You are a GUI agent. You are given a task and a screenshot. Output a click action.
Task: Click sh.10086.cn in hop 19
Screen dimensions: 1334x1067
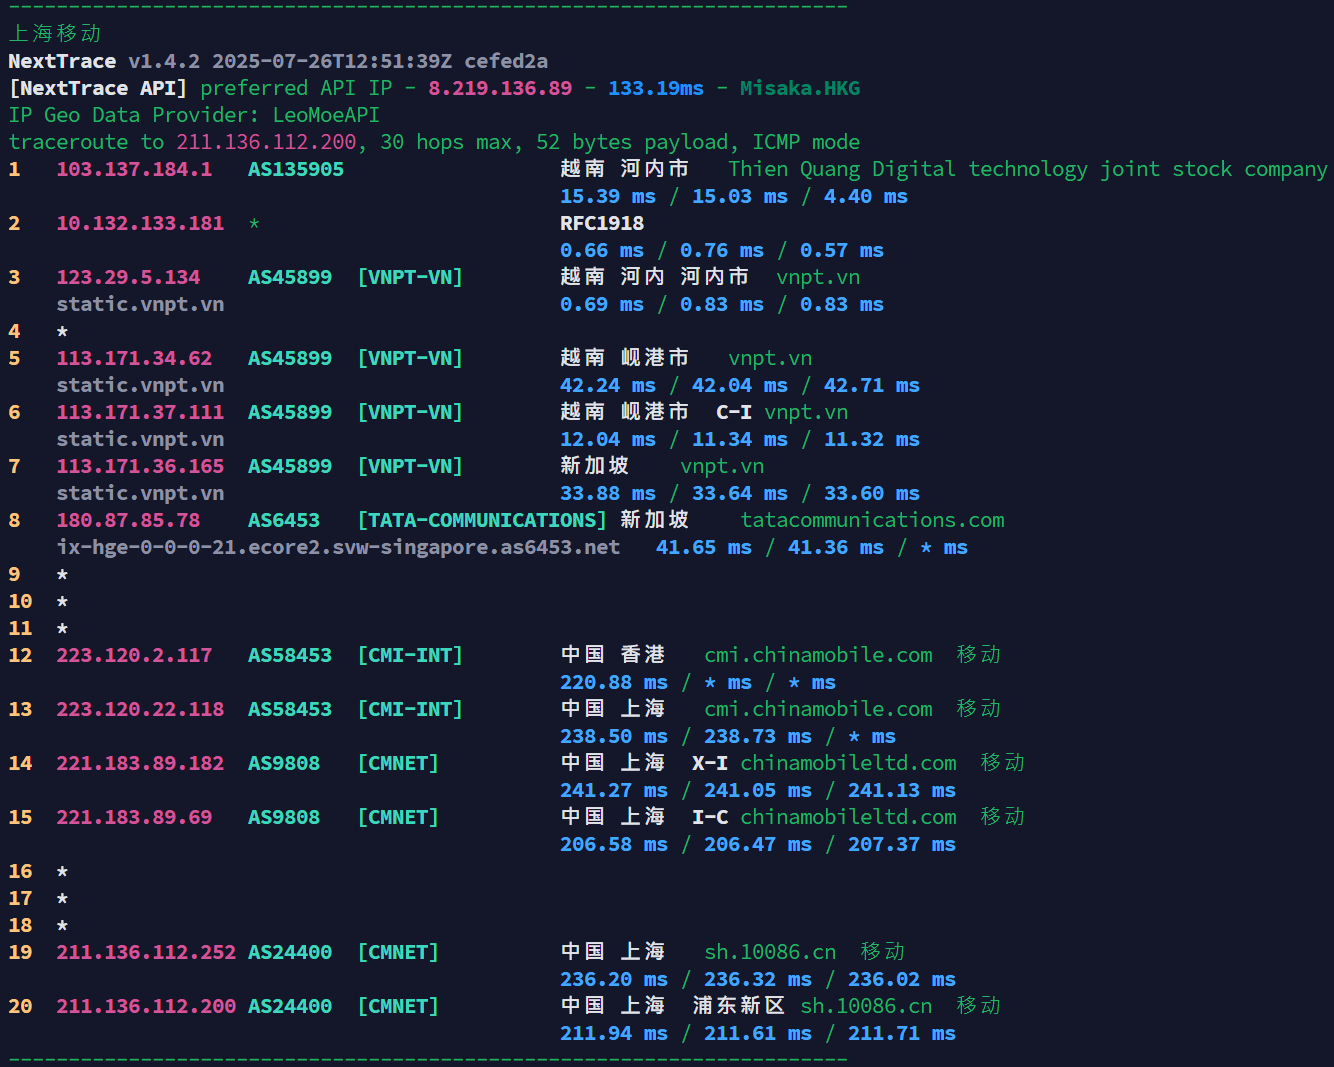click(x=770, y=952)
